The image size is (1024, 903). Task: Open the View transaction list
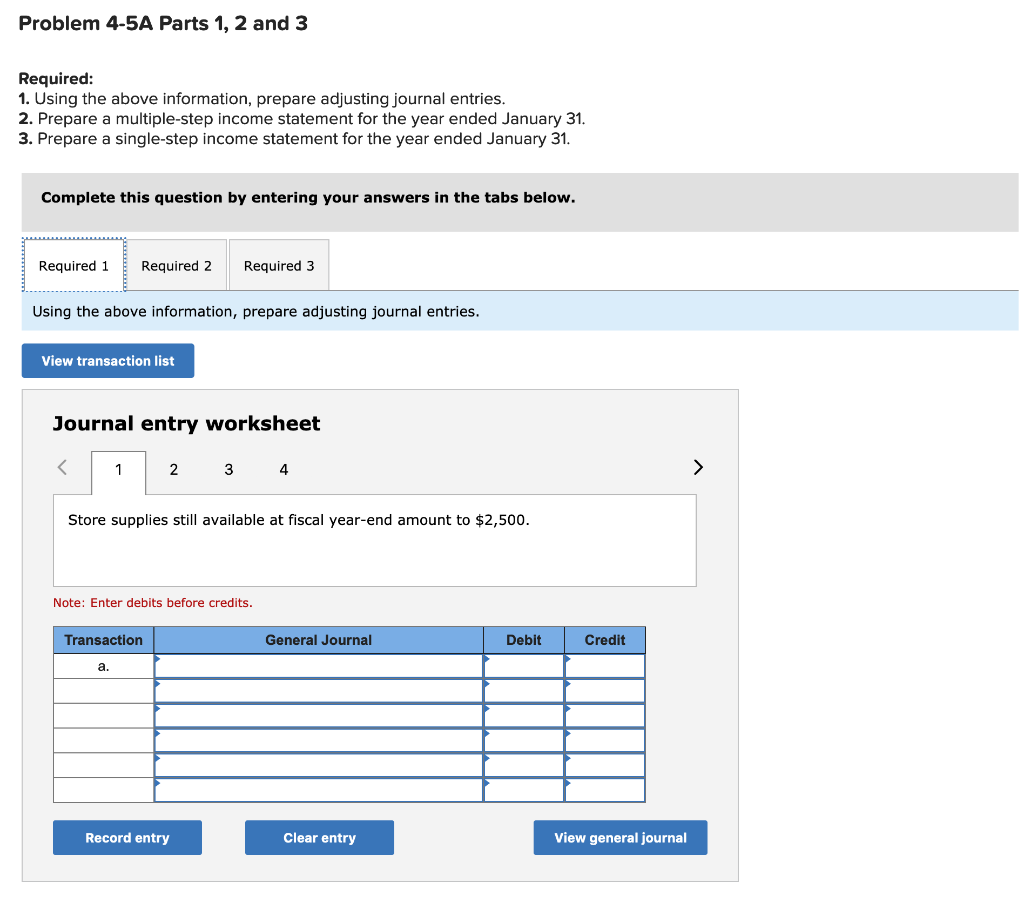(x=107, y=360)
